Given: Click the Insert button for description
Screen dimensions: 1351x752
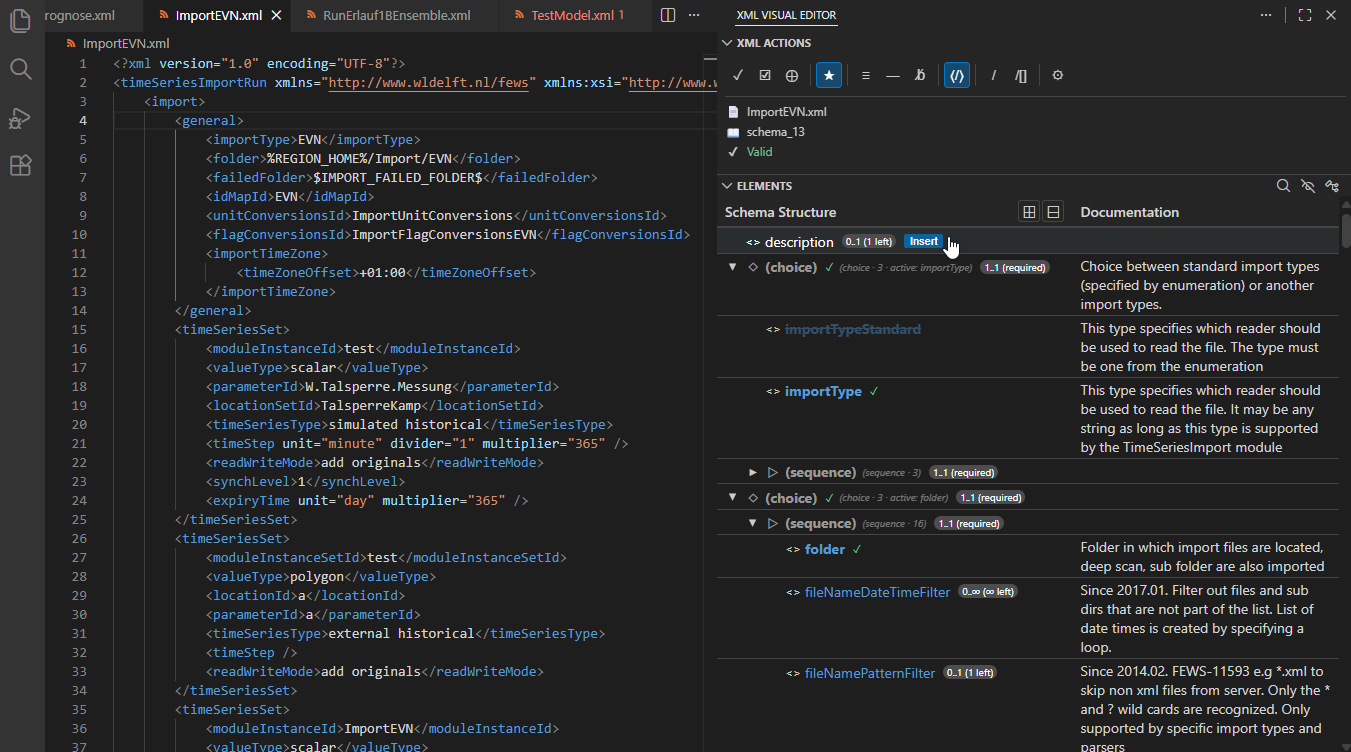Looking at the screenshot, I should [924, 241].
